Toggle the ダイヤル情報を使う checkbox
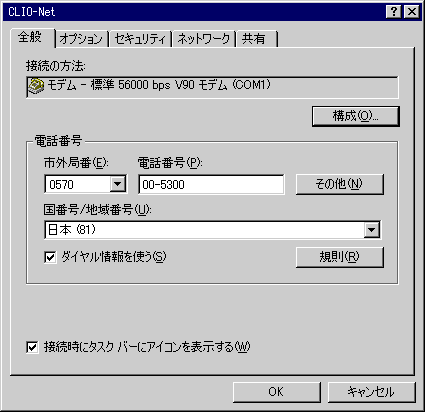Viewport: 425px width, 412px height. 50,257
